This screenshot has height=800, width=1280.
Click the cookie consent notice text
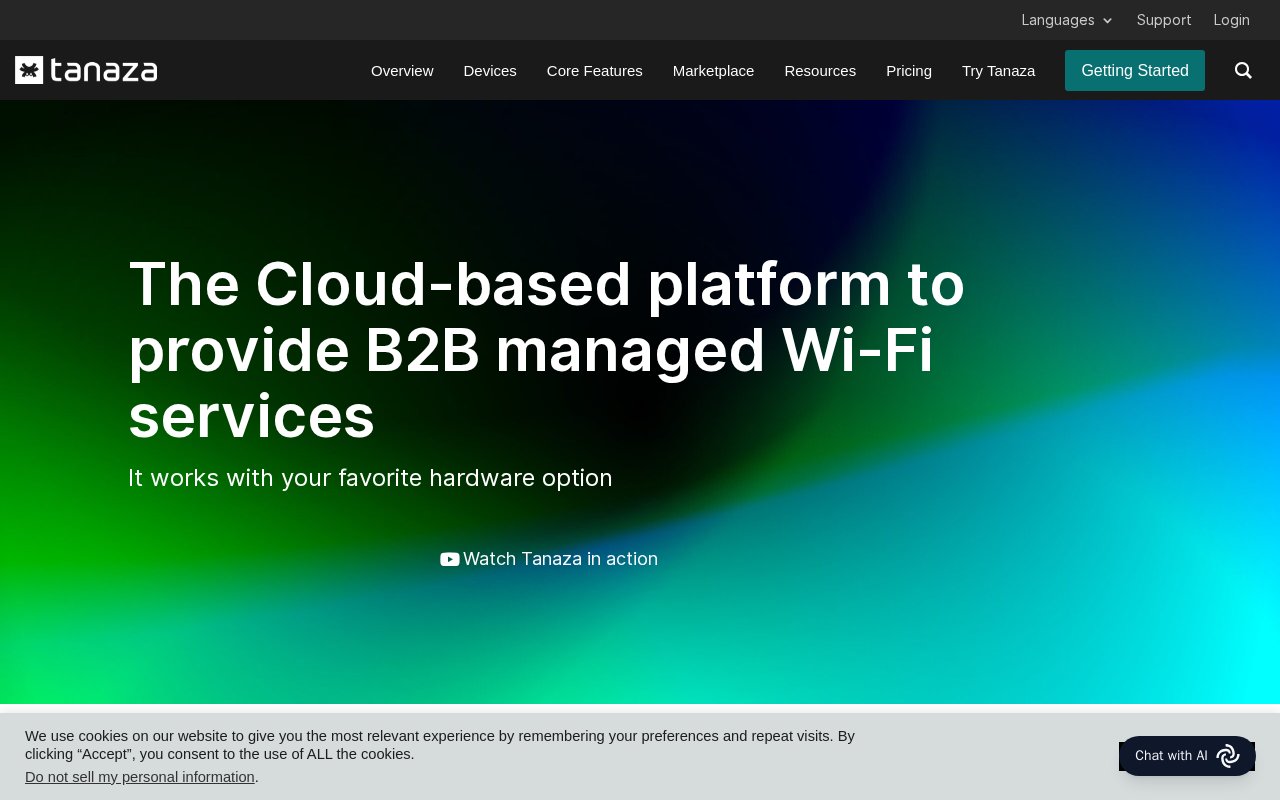(x=440, y=745)
